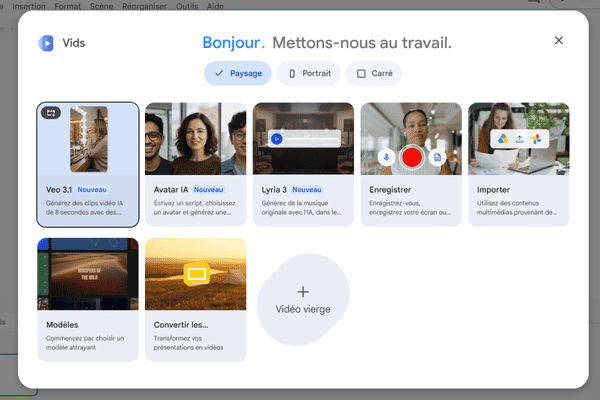Click the plus icon for blank video
The height and width of the screenshot is (400, 600).
[303, 292]
